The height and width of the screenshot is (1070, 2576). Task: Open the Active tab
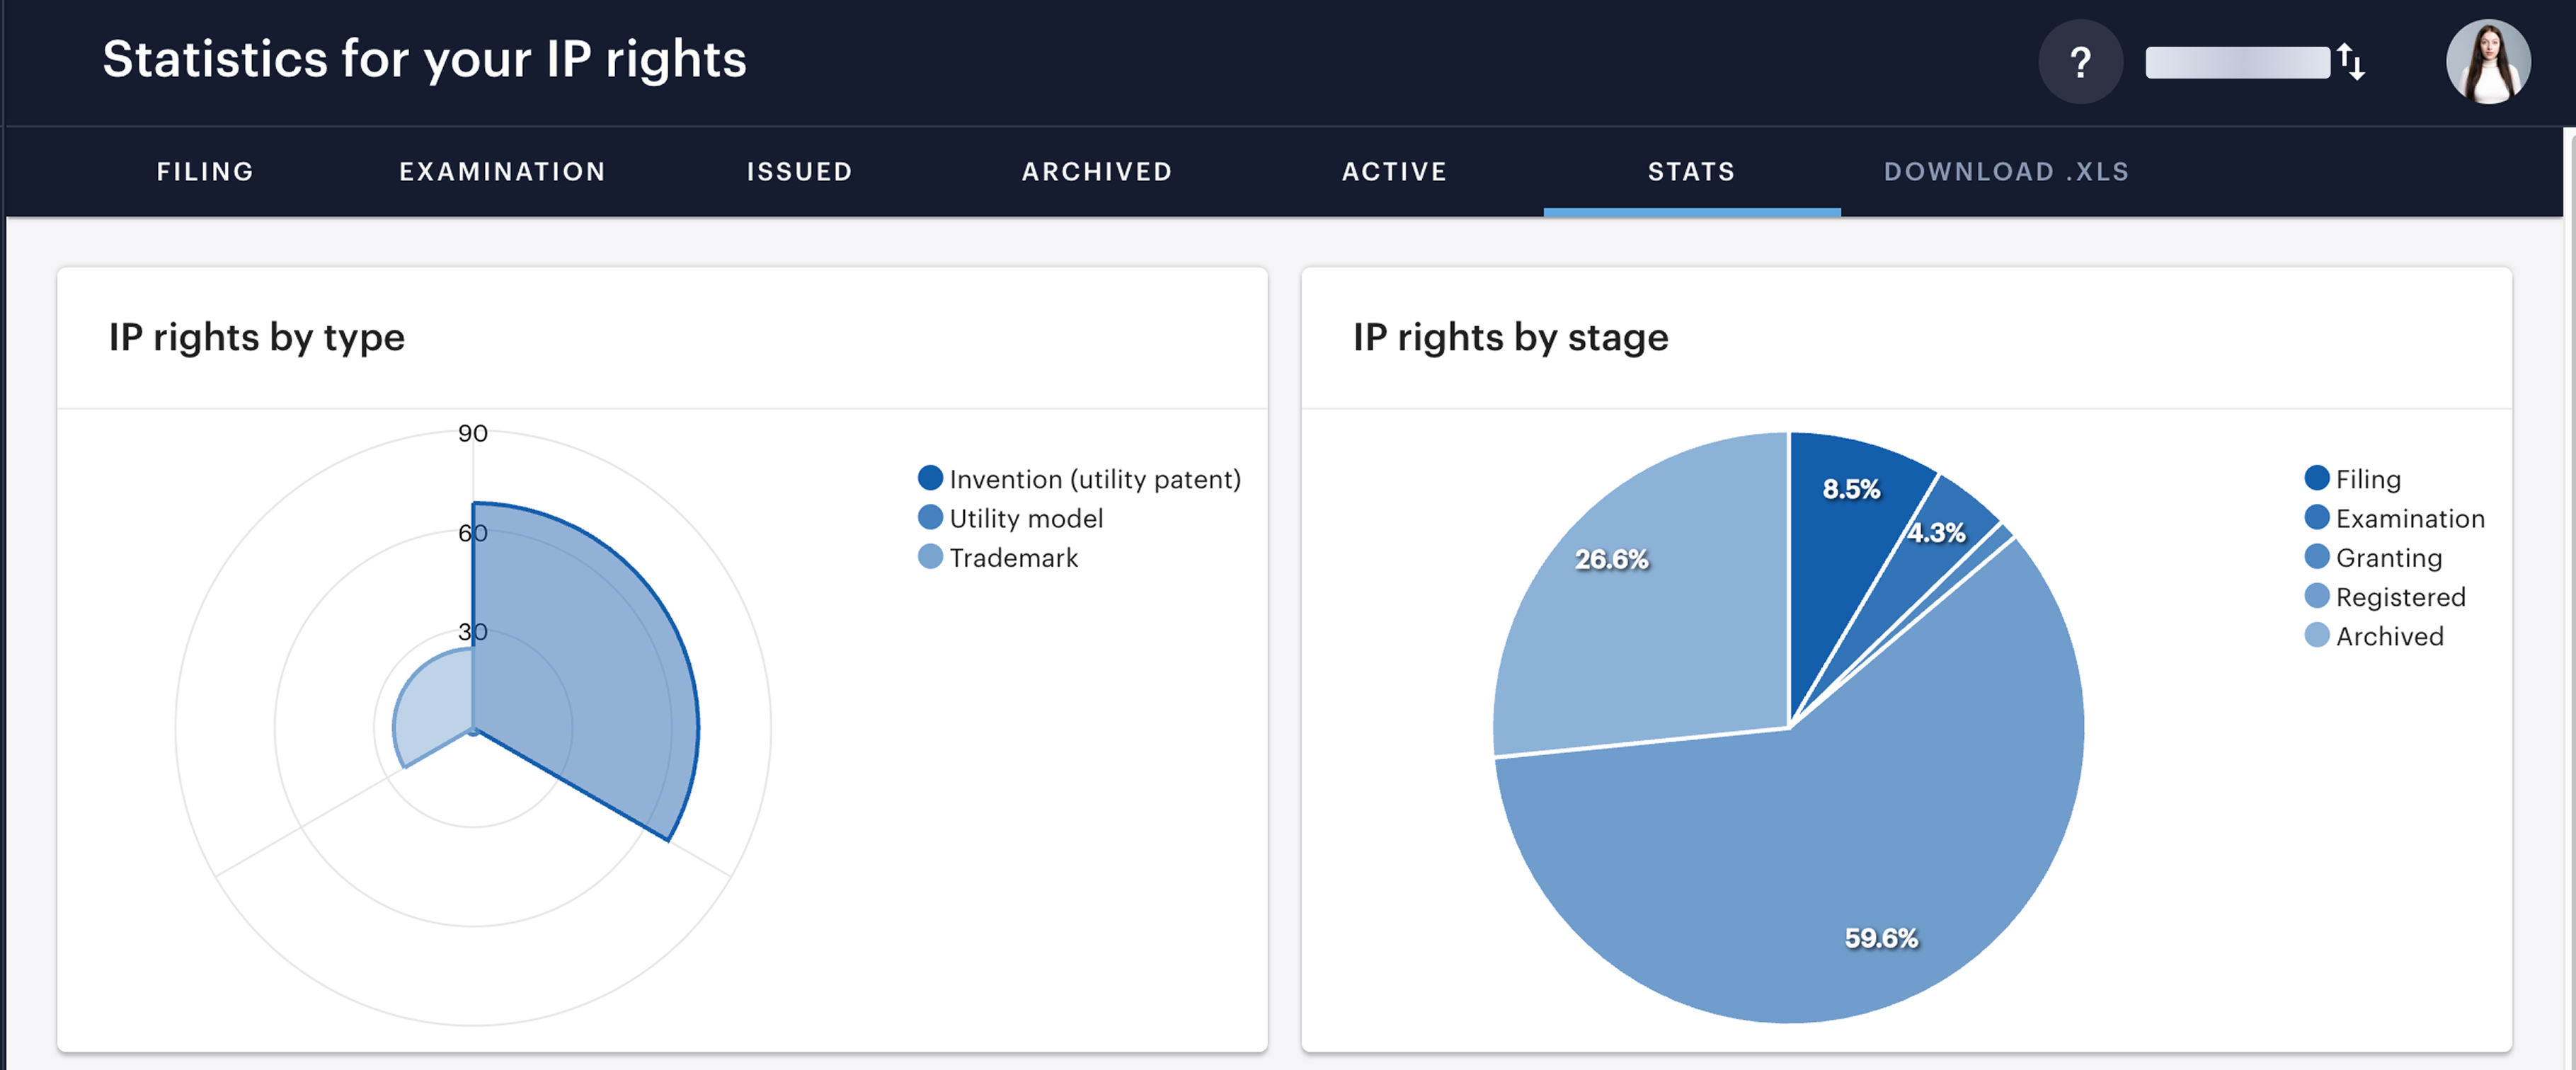(1394, 172)
